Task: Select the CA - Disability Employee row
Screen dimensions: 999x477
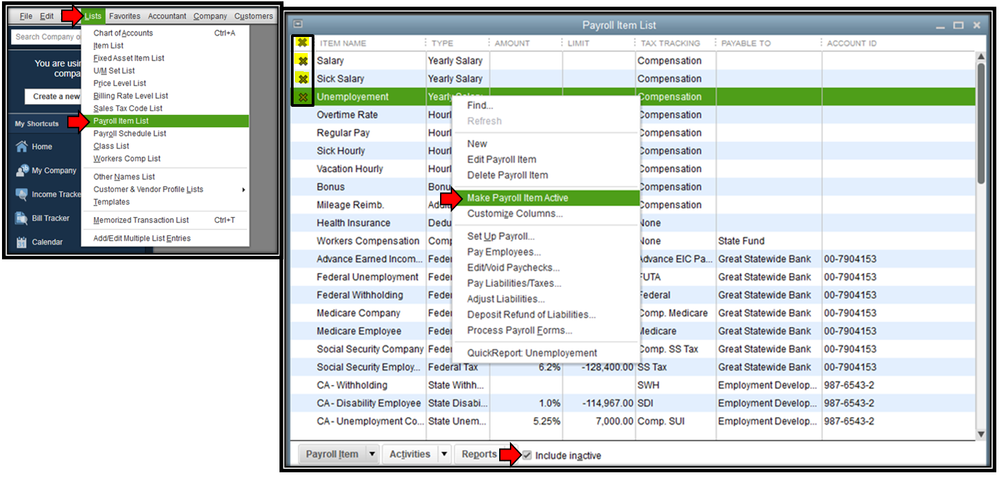Action: point(633,403)
